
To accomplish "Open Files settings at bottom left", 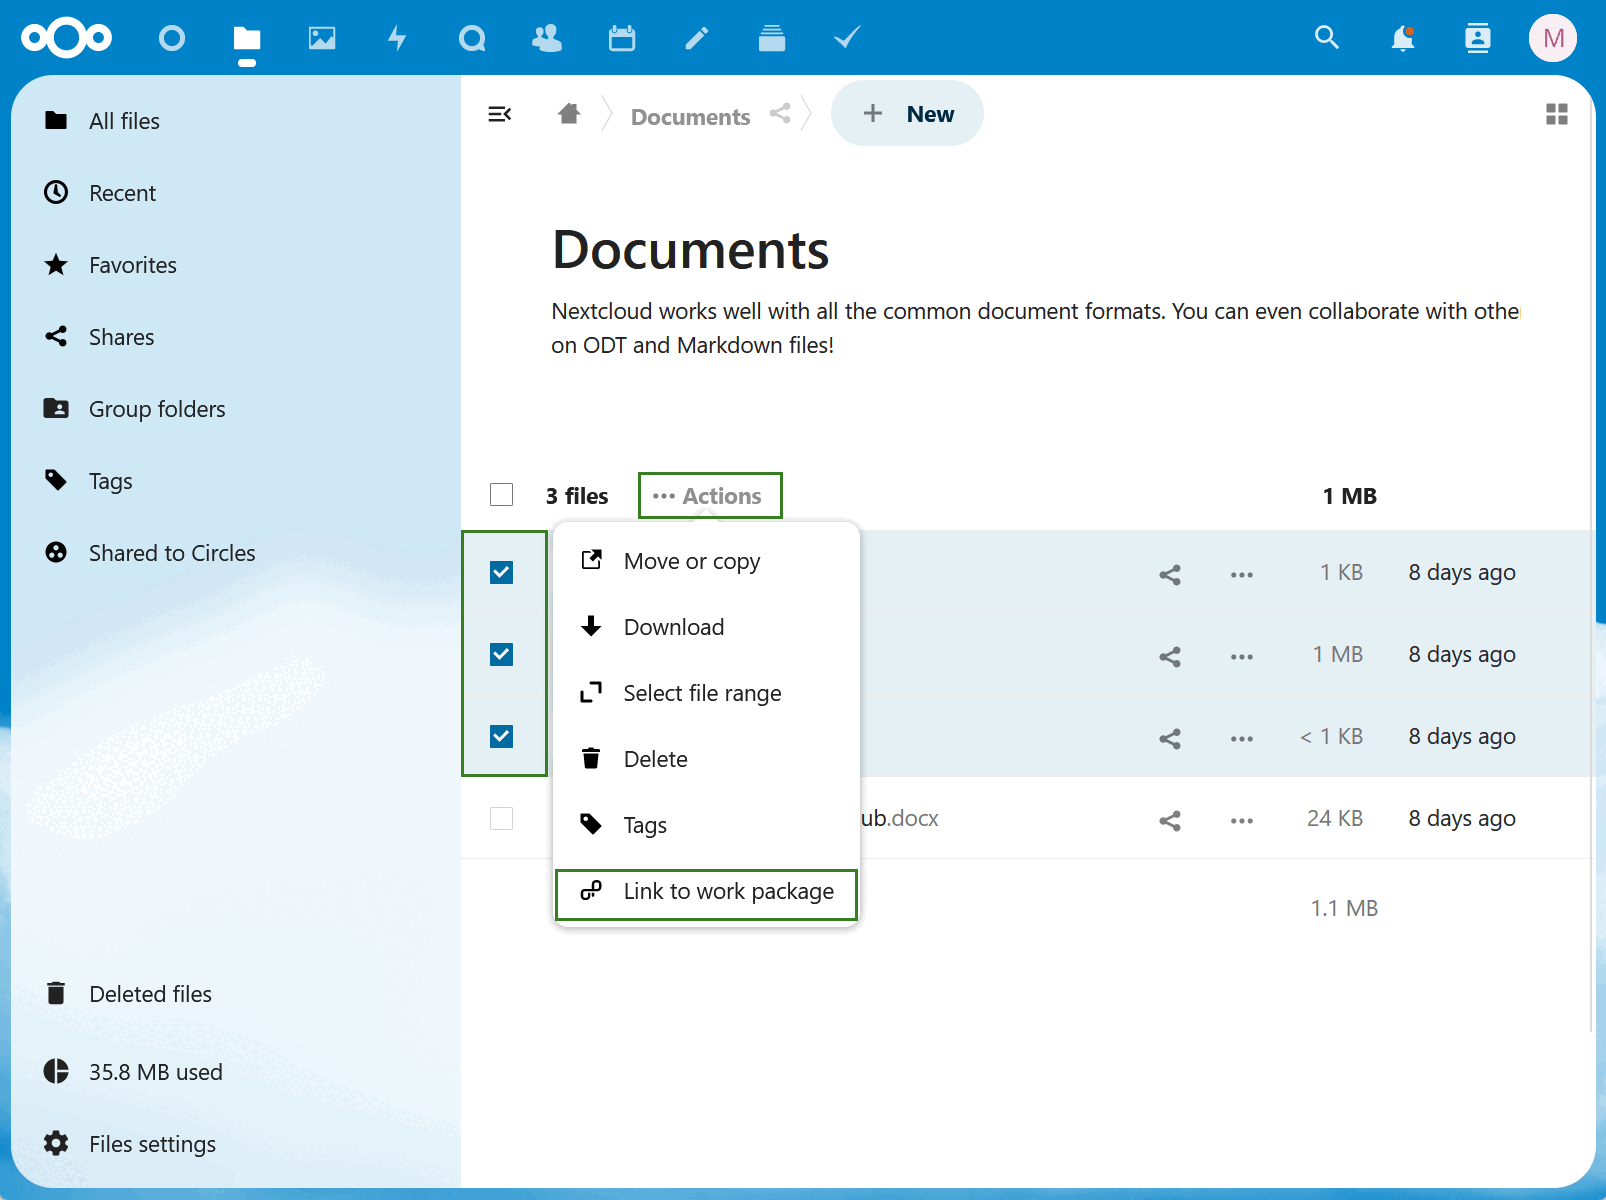I will pyautogui.click(x=152, y=1143).
